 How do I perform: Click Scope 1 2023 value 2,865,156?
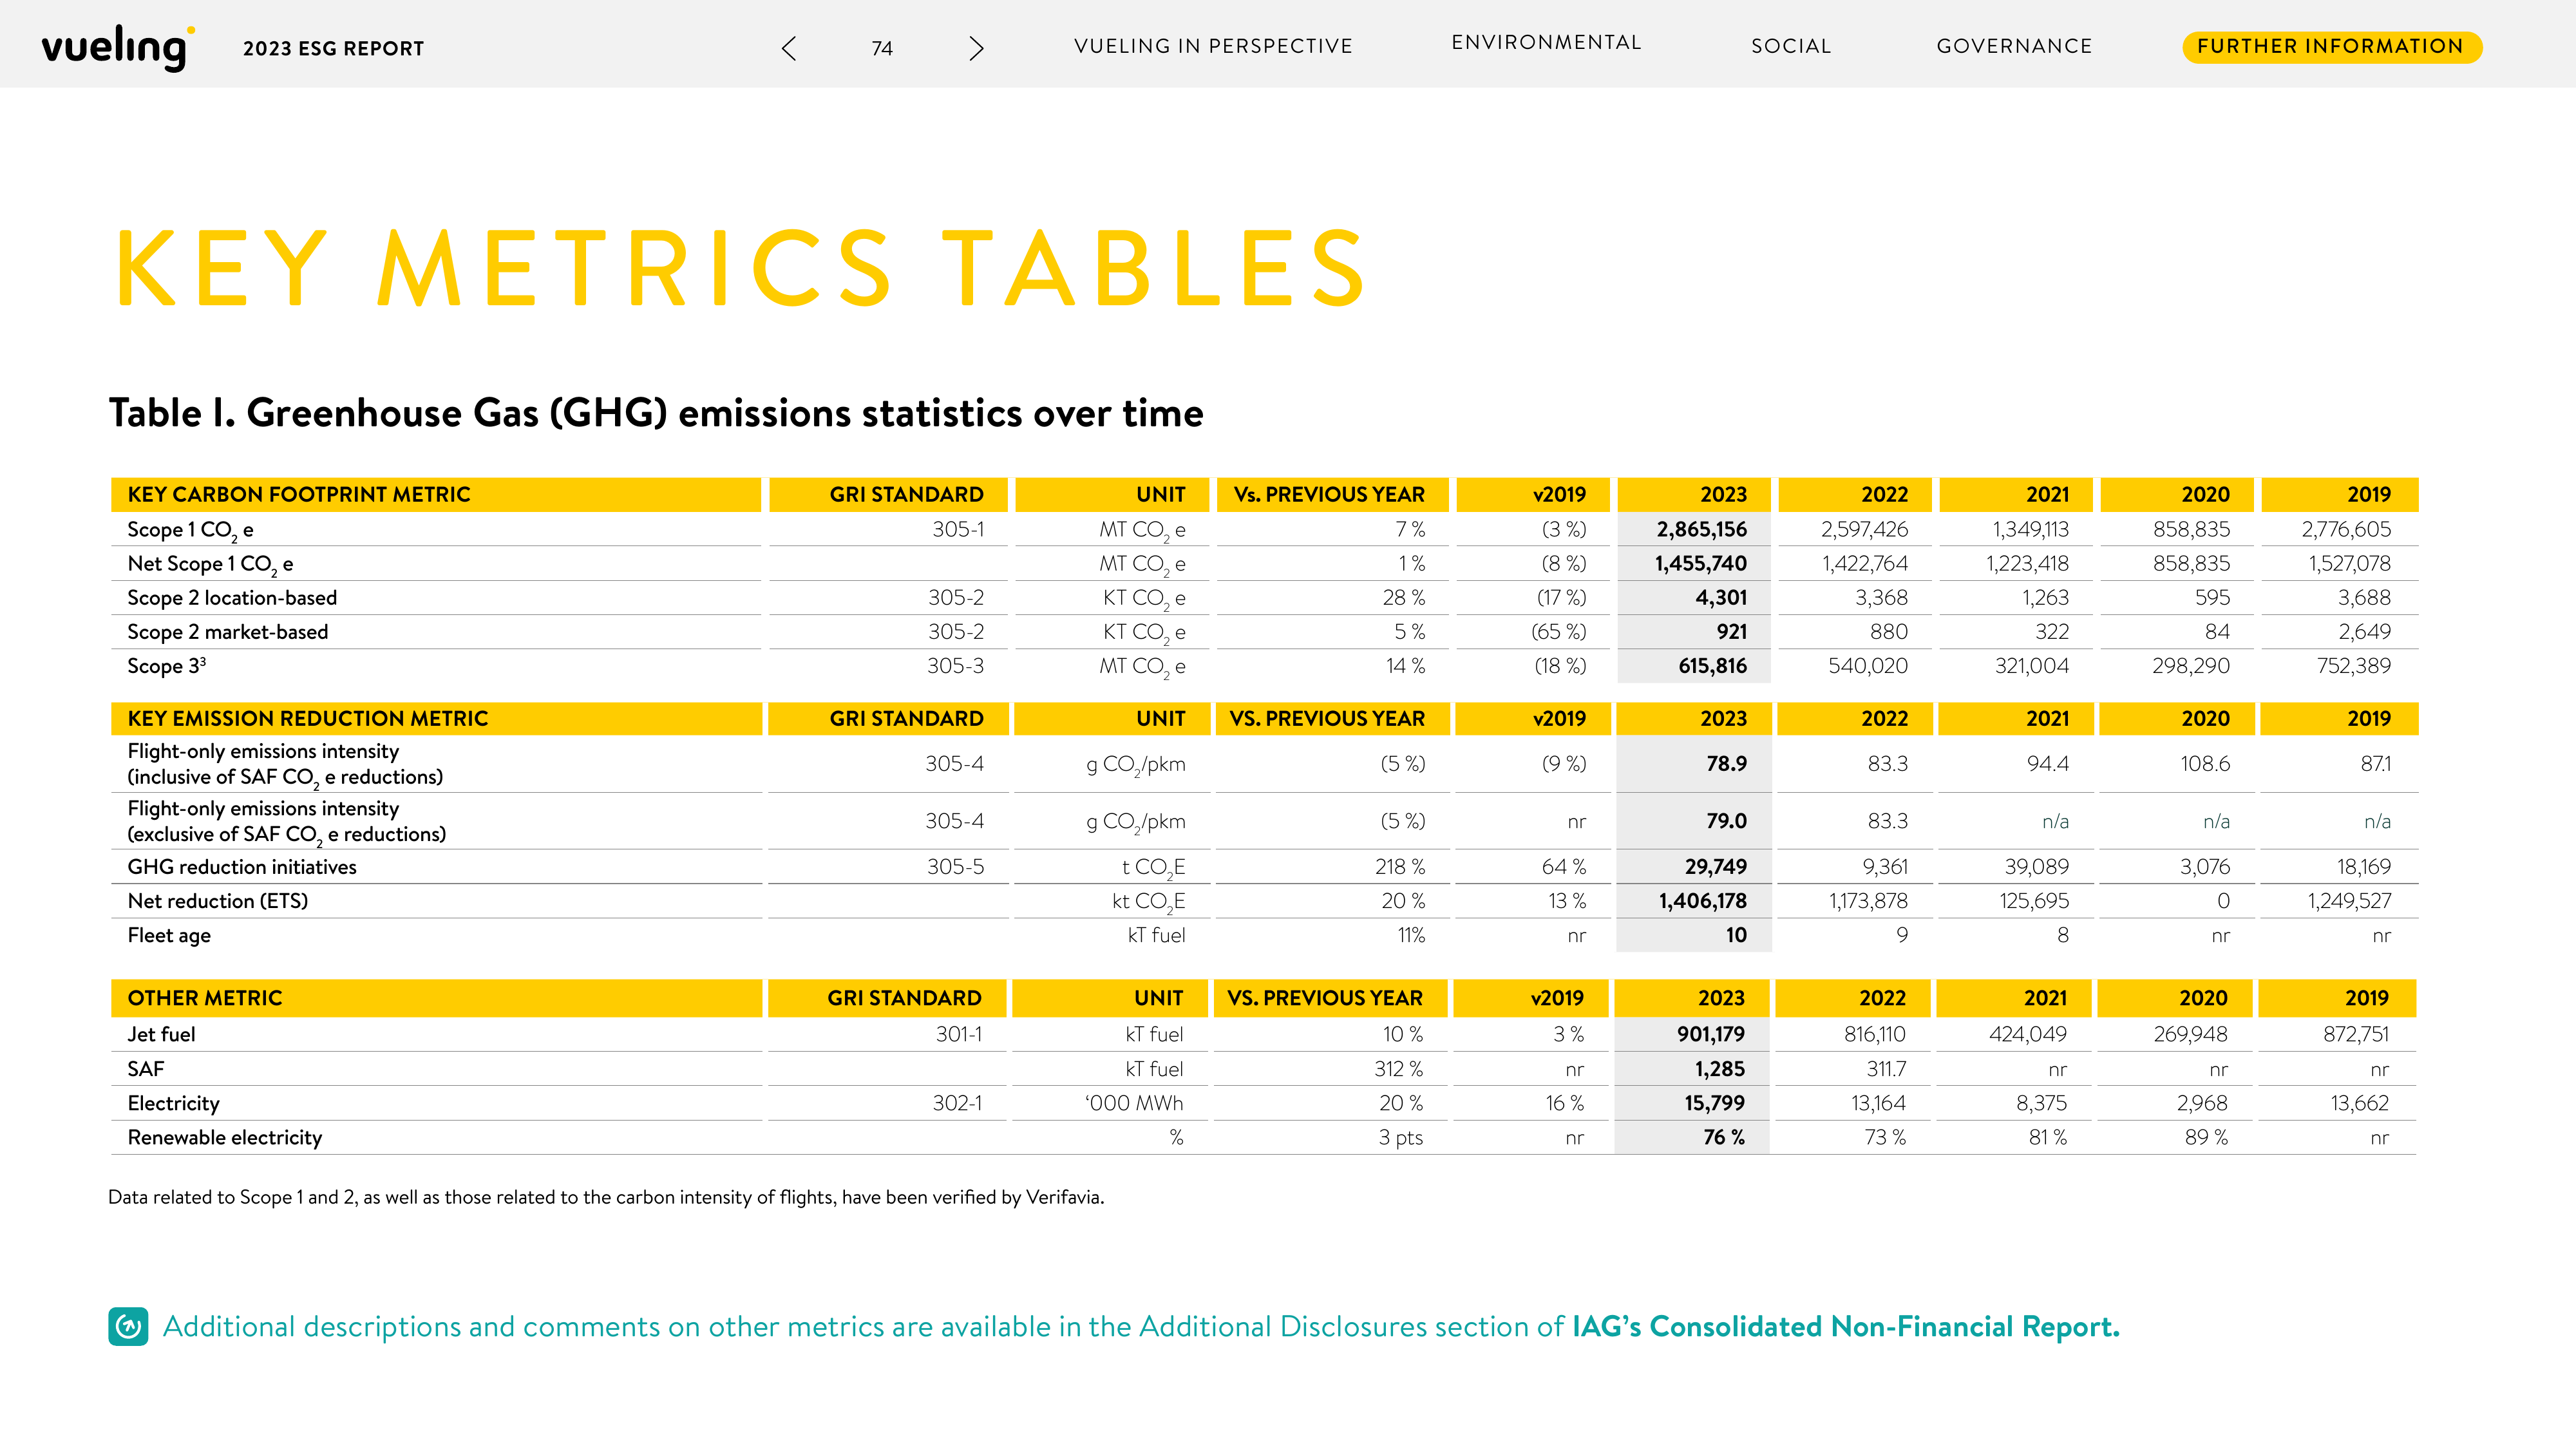coord(1701,529)
